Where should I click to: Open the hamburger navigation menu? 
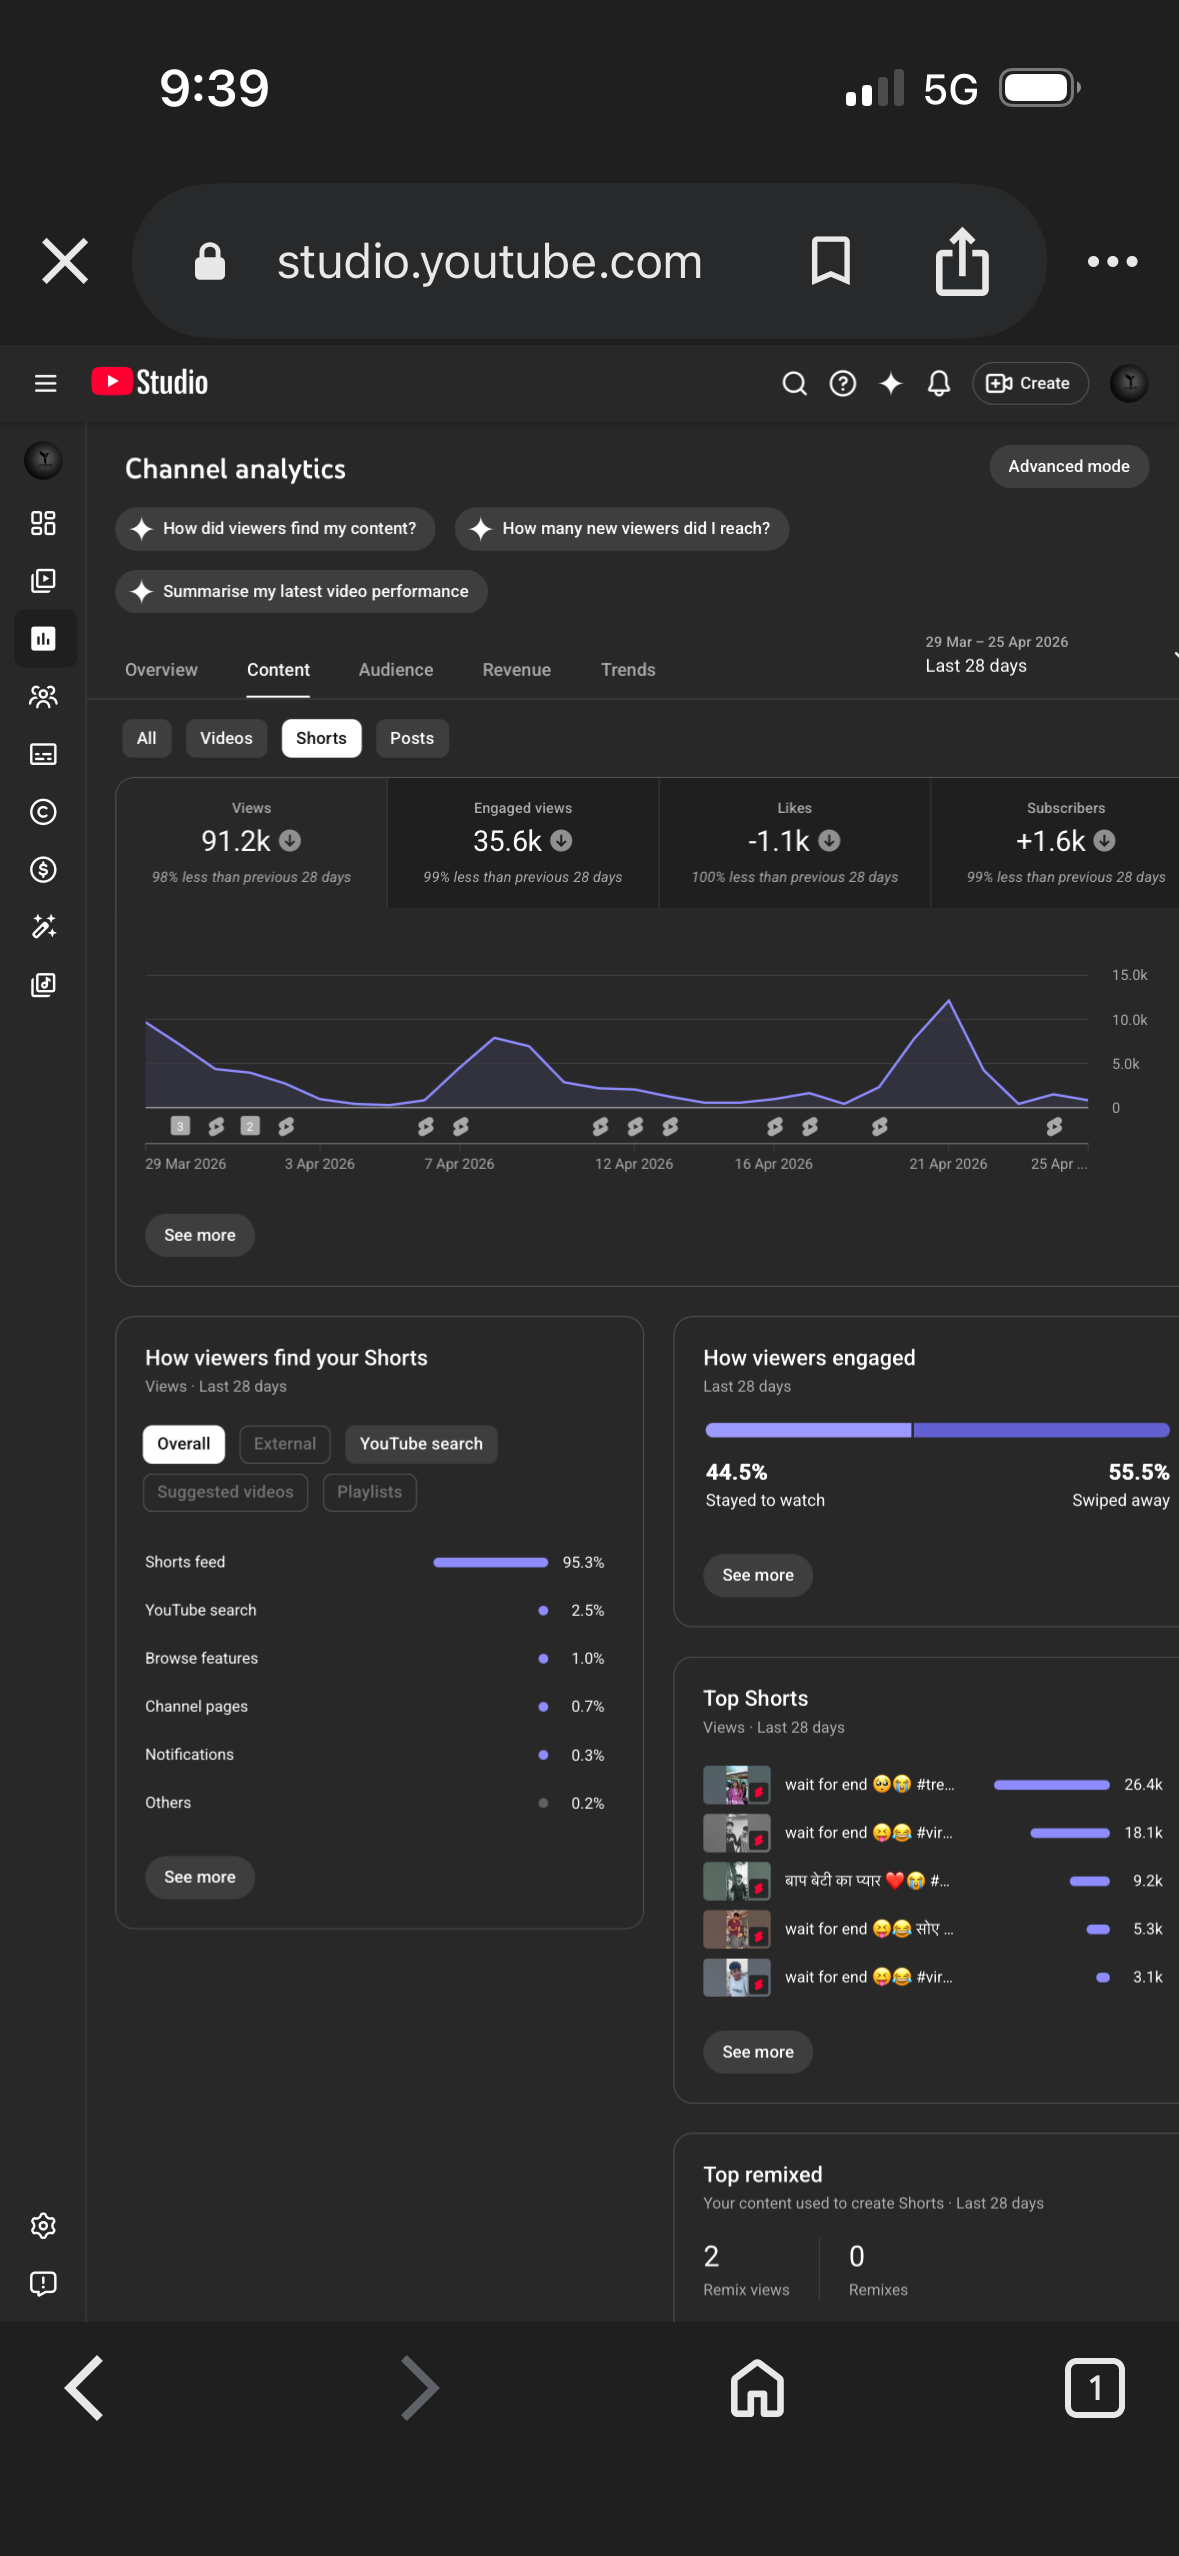tap(45, 383)
